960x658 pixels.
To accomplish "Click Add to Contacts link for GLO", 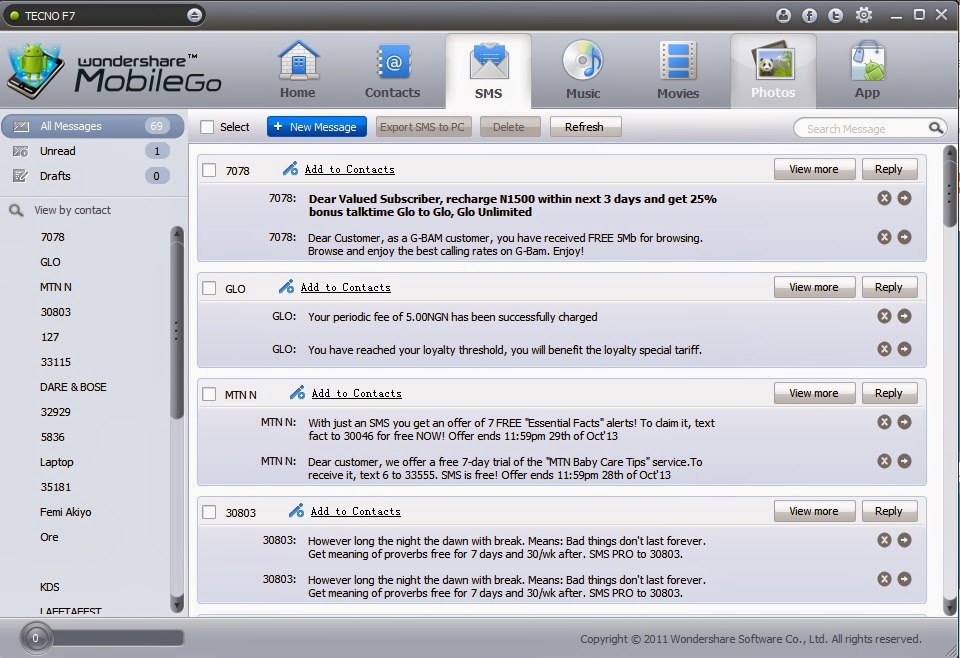I will [x=345, y=288].
